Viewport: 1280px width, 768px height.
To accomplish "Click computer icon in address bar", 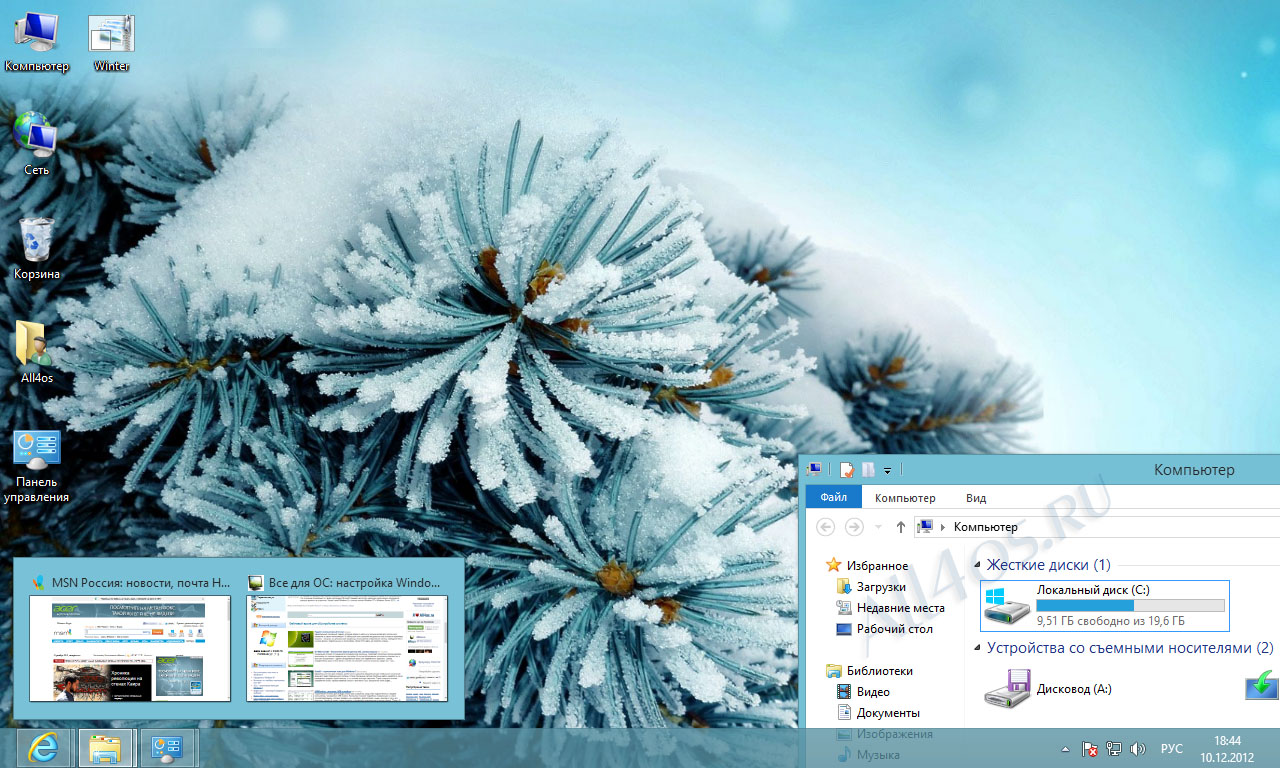I will [926, 527].
